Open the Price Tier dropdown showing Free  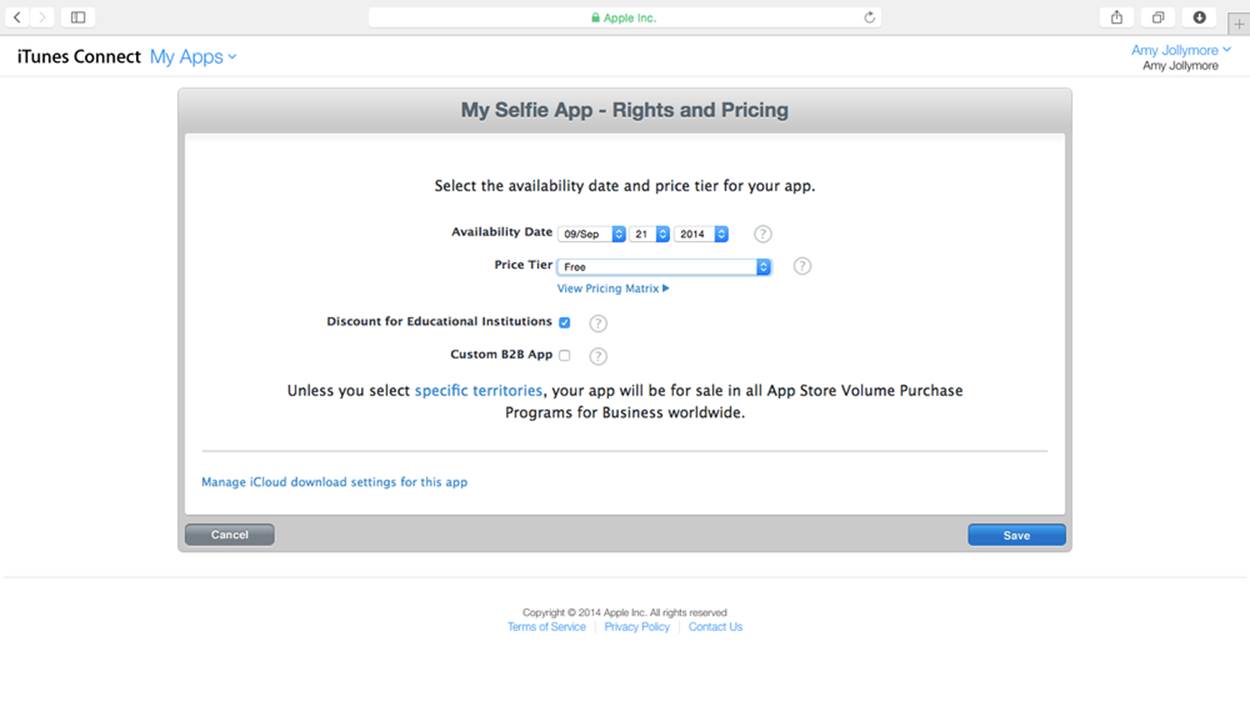664,267
